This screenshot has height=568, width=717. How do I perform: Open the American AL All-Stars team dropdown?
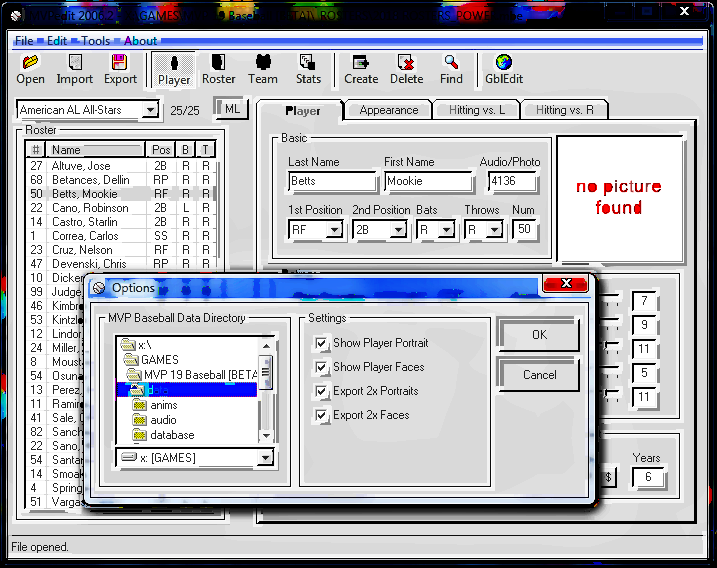150,110
